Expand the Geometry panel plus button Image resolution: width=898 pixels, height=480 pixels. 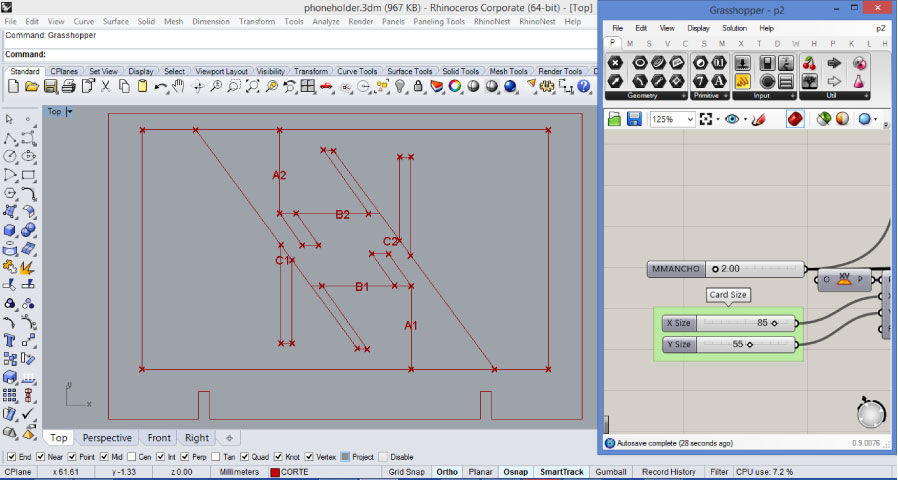point(684,96)
